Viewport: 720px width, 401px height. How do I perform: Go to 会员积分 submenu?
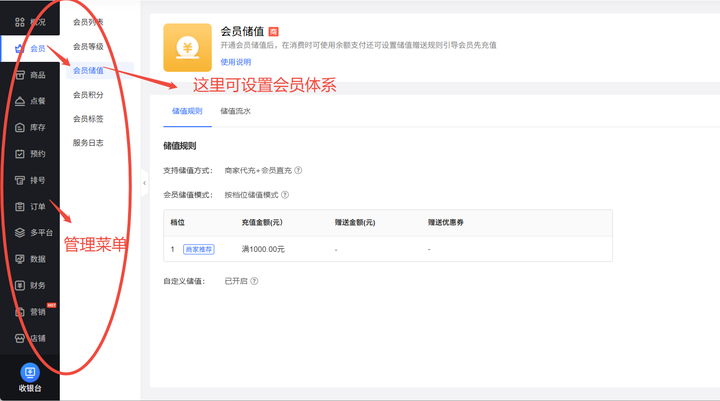click(x=88, y=95)
